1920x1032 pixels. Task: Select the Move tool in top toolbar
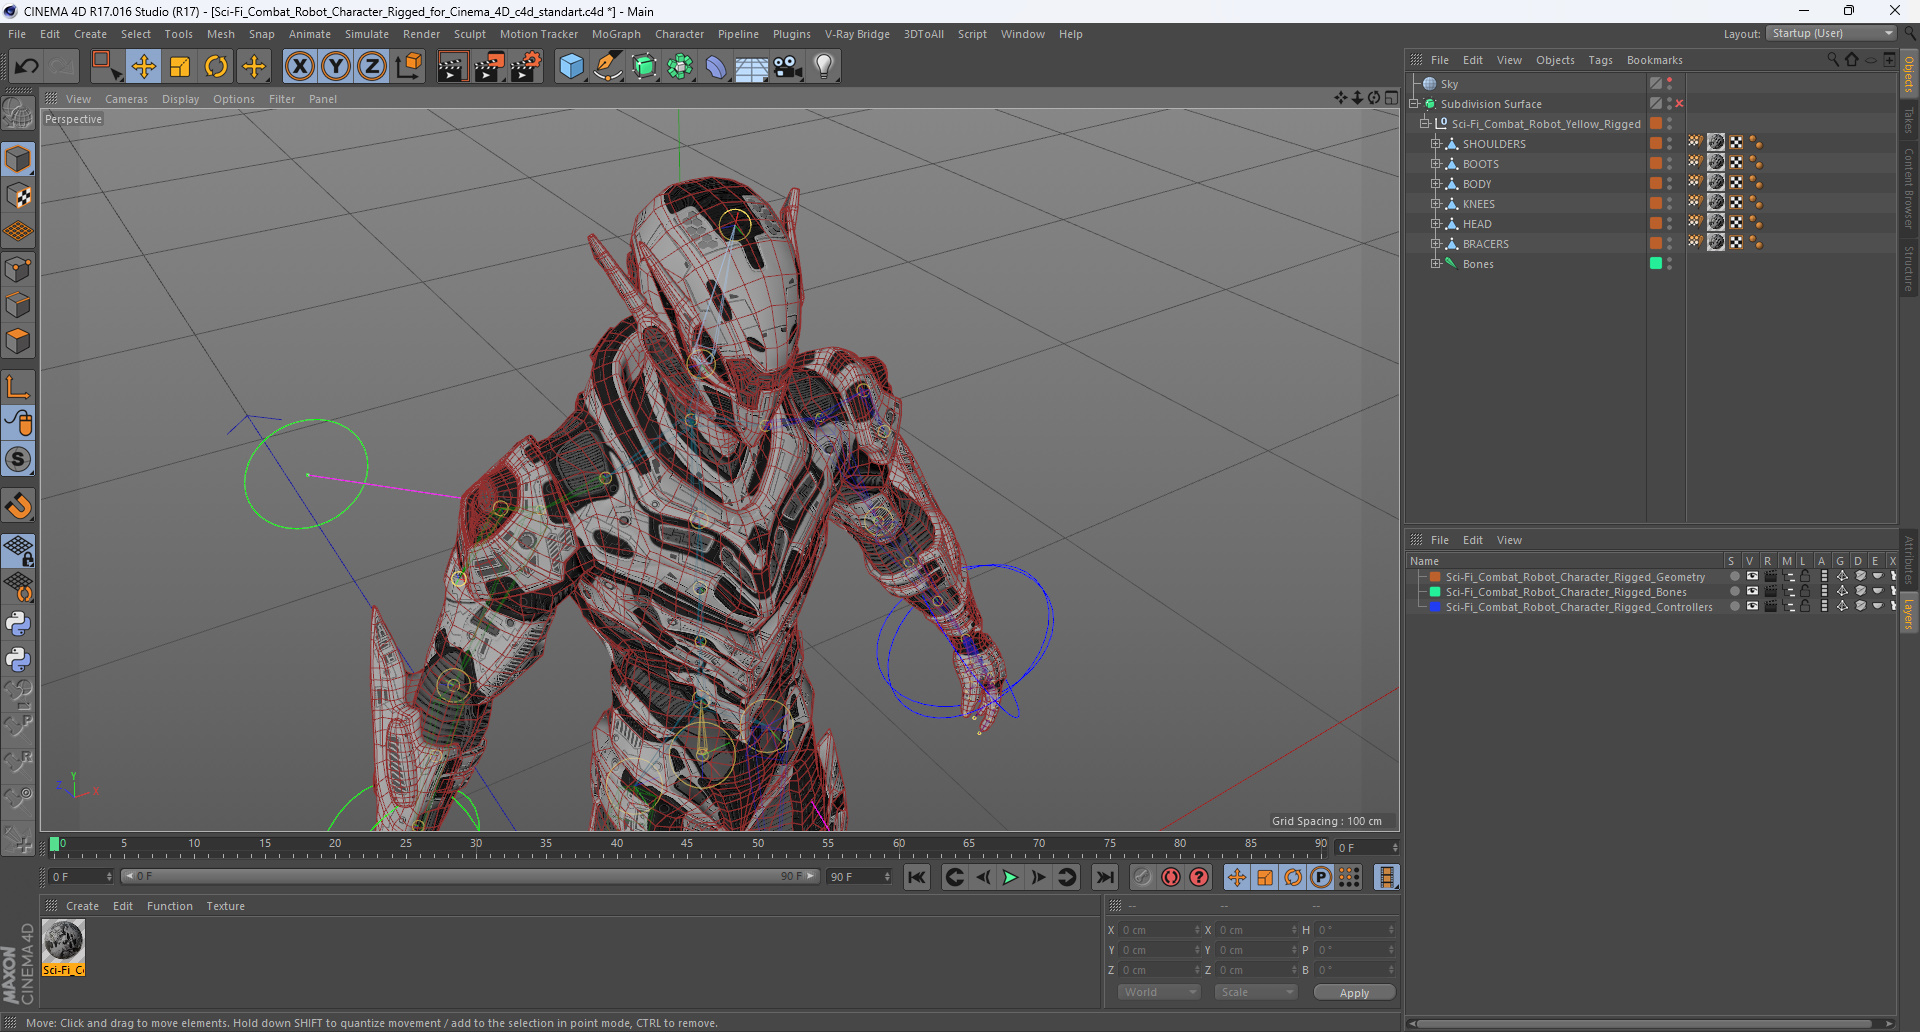143,67
